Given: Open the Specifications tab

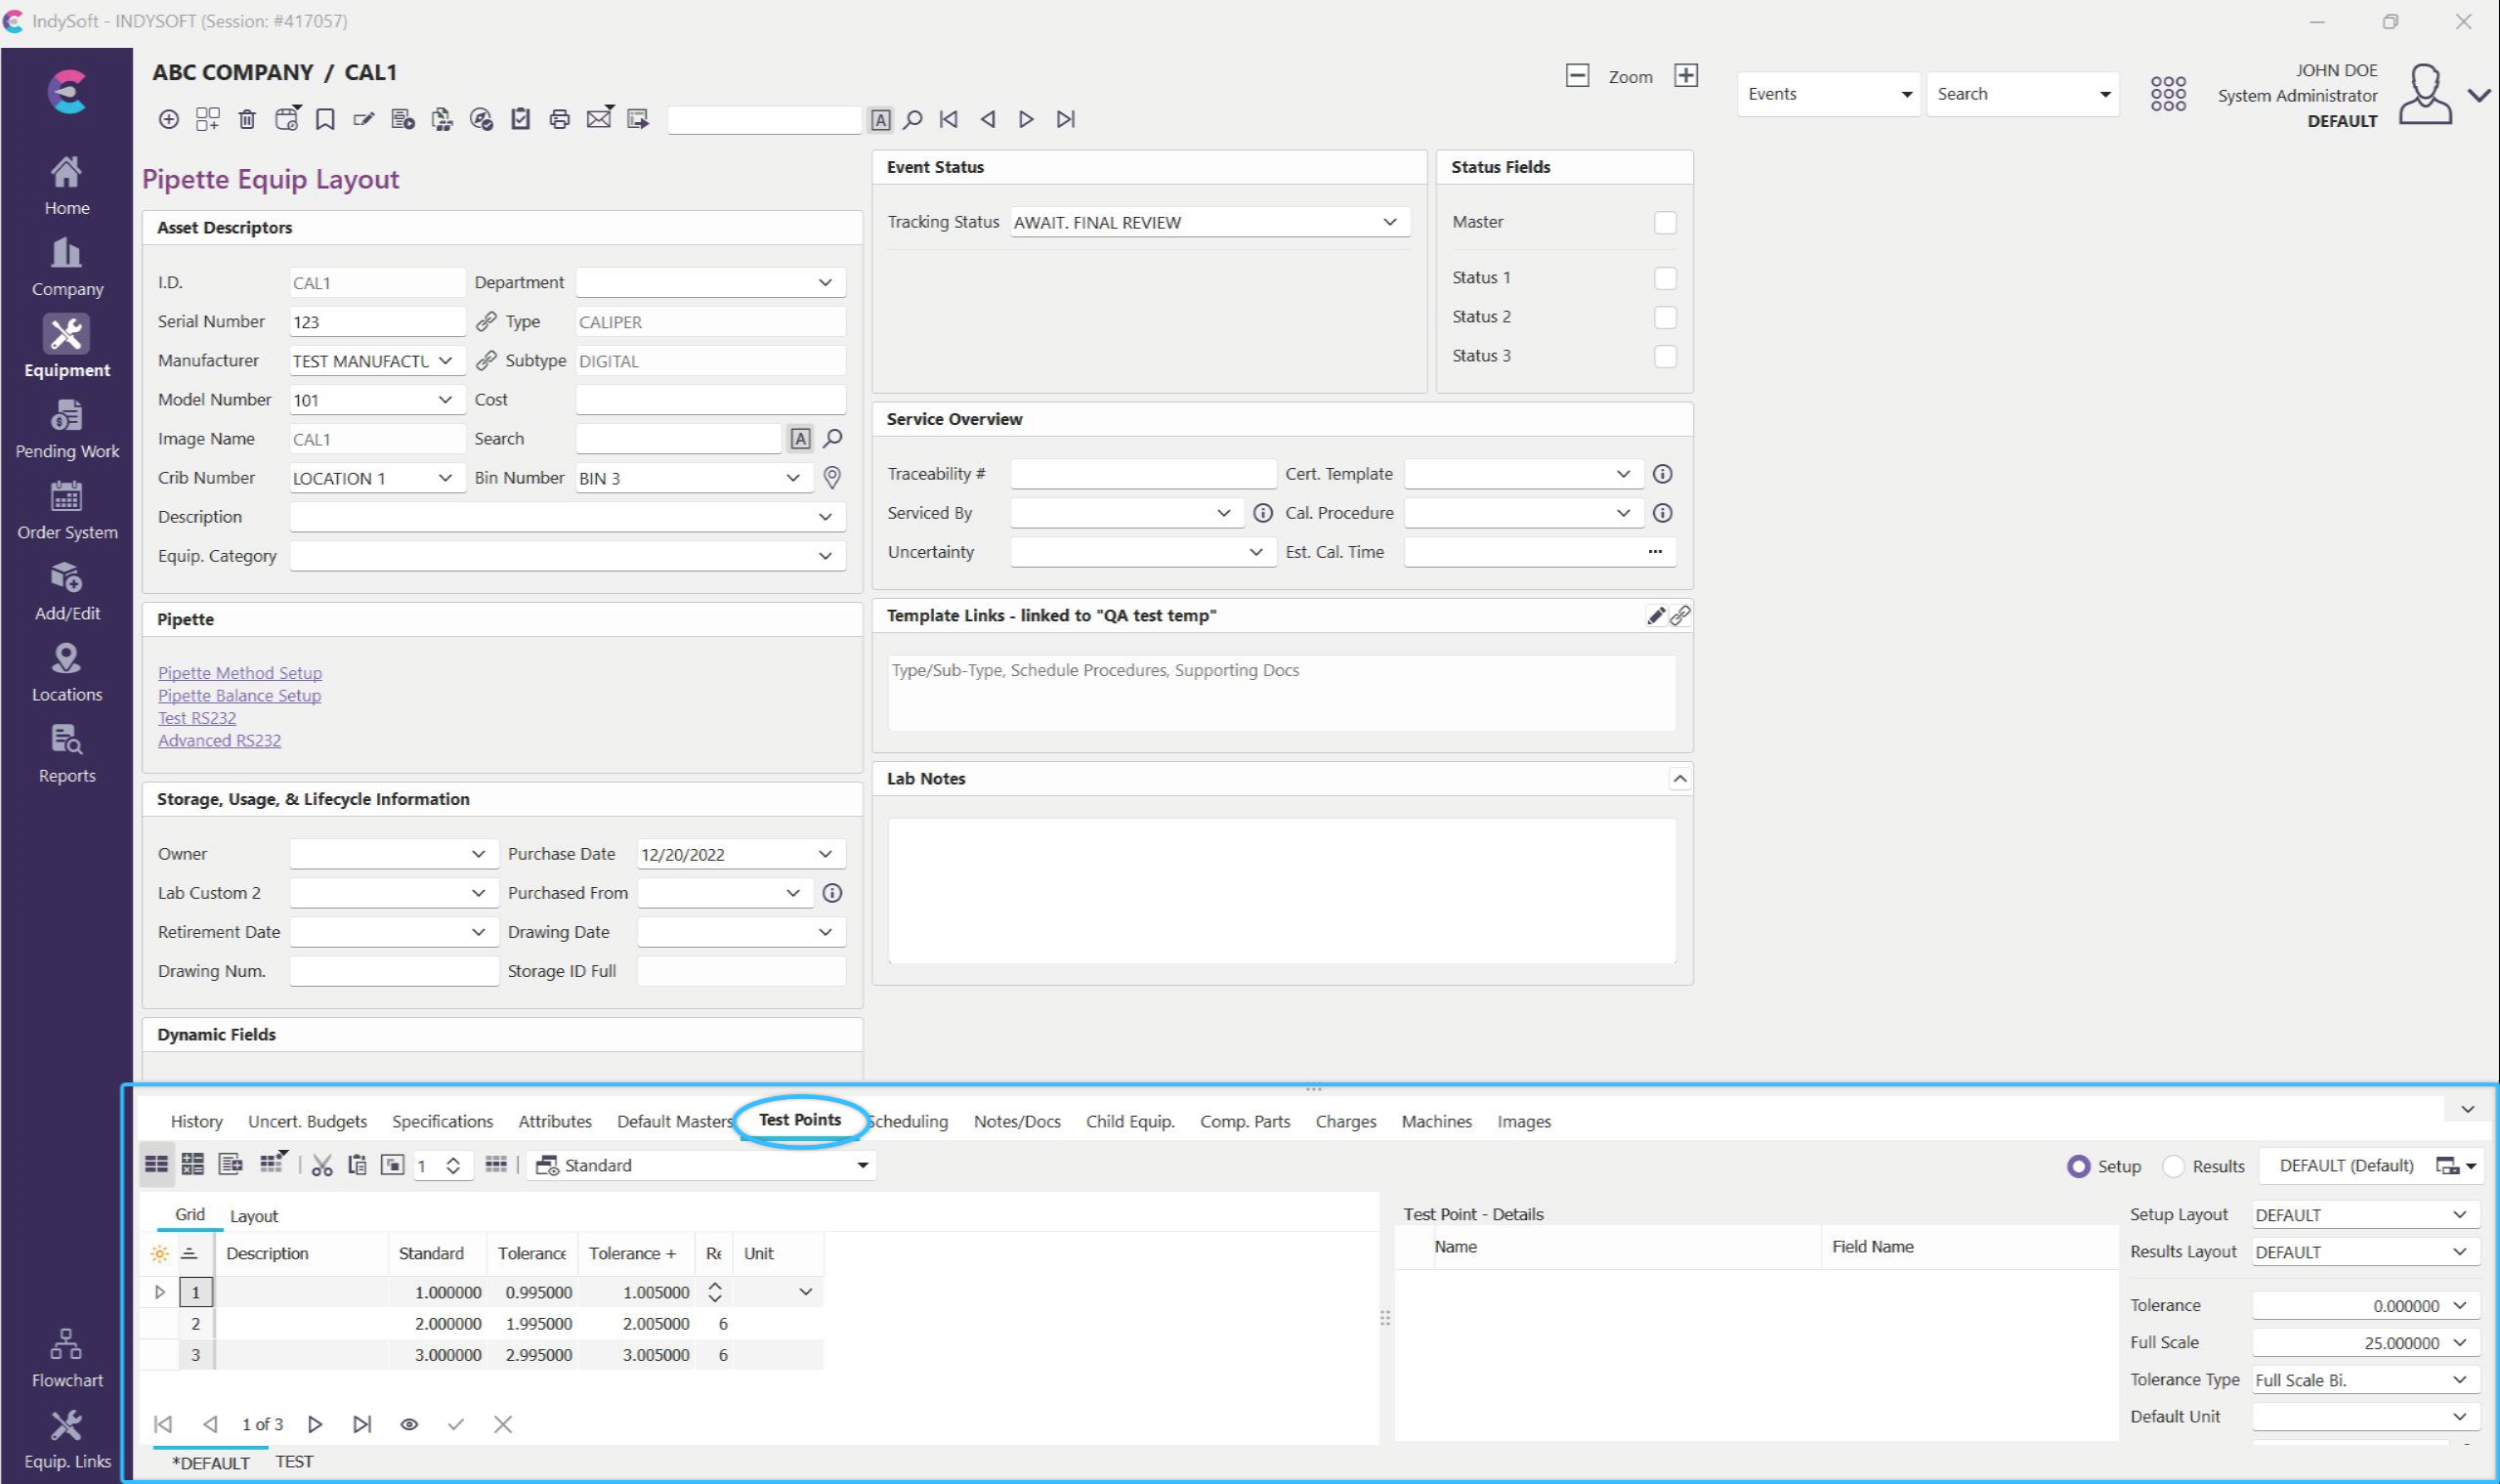Looking at the screenshot, I should pos(442,1122).
